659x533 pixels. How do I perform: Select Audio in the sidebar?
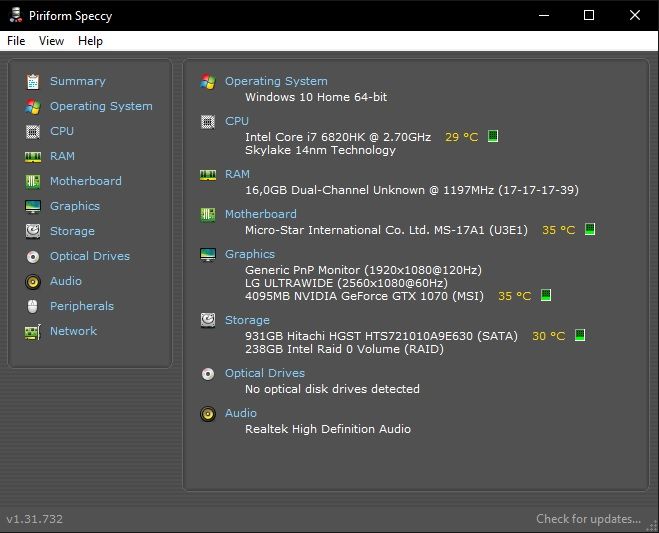coord(66,281)
